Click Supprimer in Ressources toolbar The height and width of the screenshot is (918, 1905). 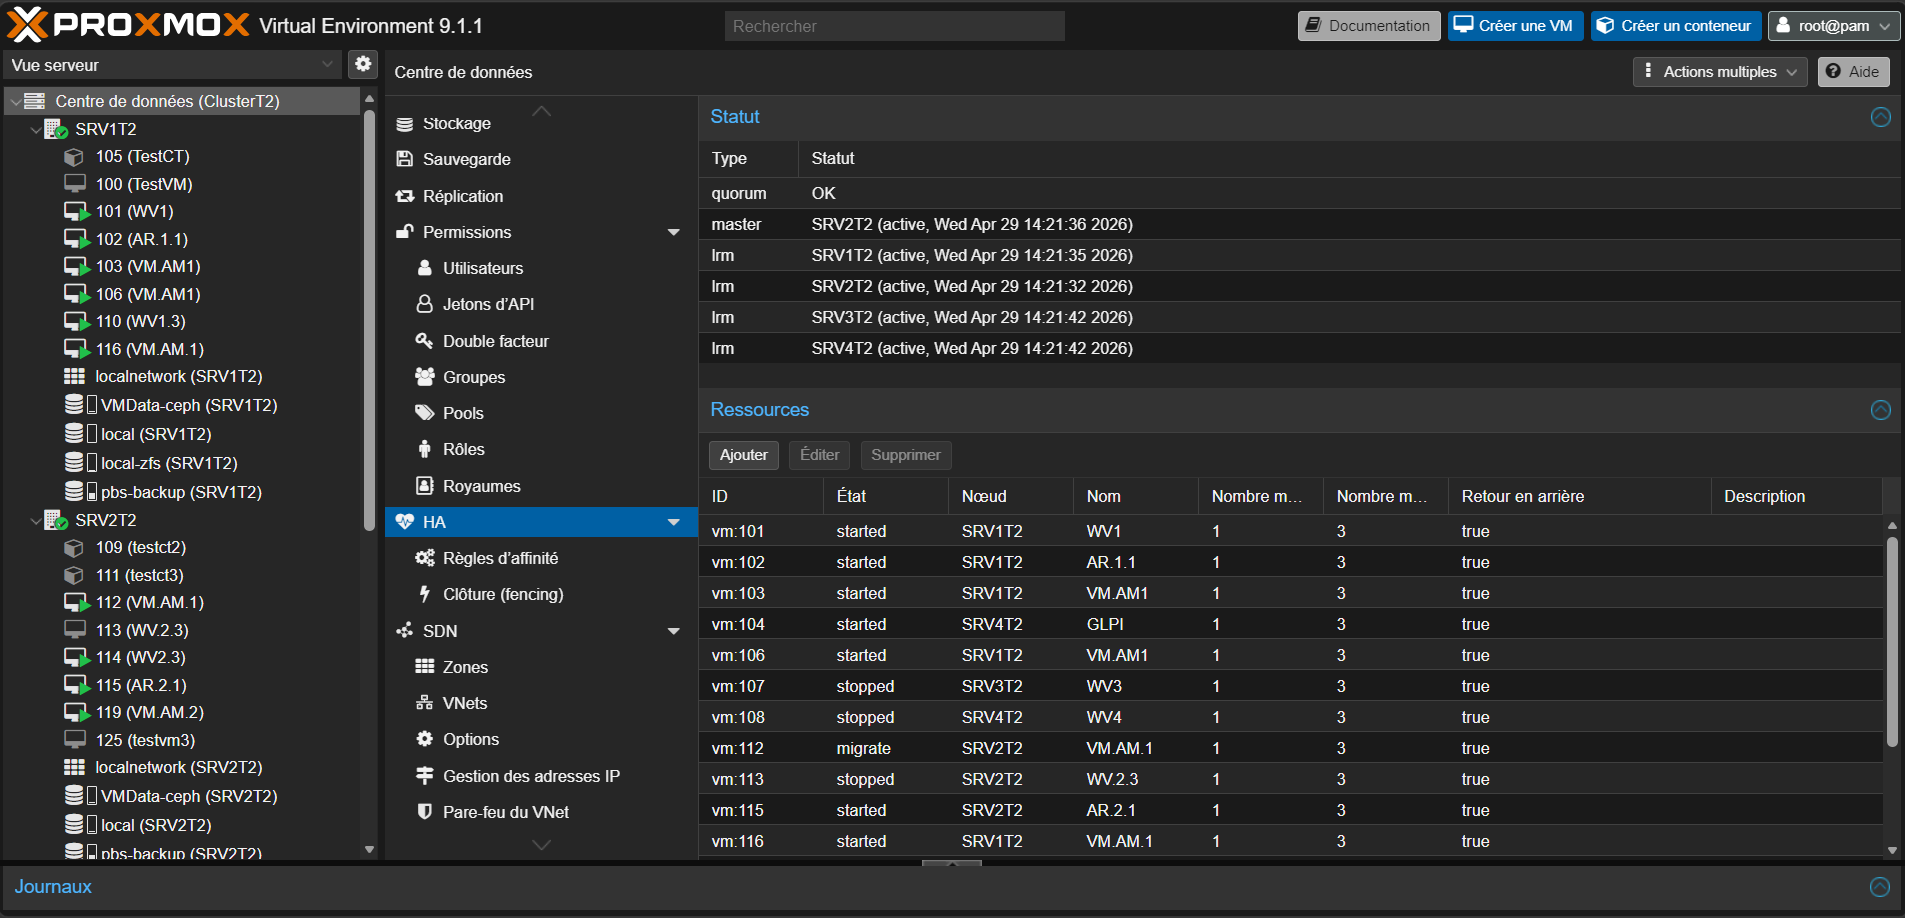[x=906, y=455]
